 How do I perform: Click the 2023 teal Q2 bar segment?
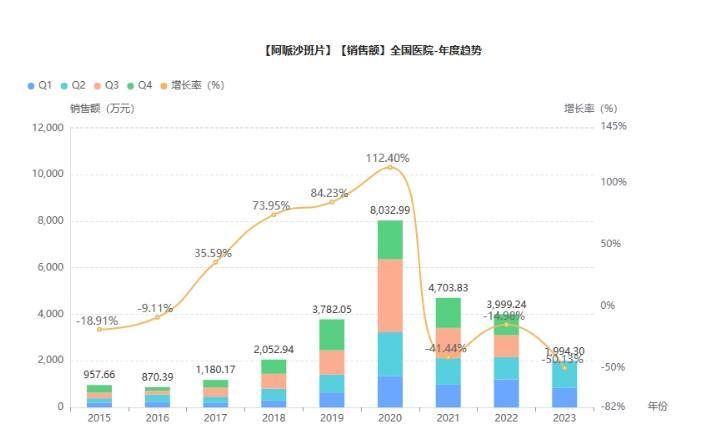coord(564,375)
